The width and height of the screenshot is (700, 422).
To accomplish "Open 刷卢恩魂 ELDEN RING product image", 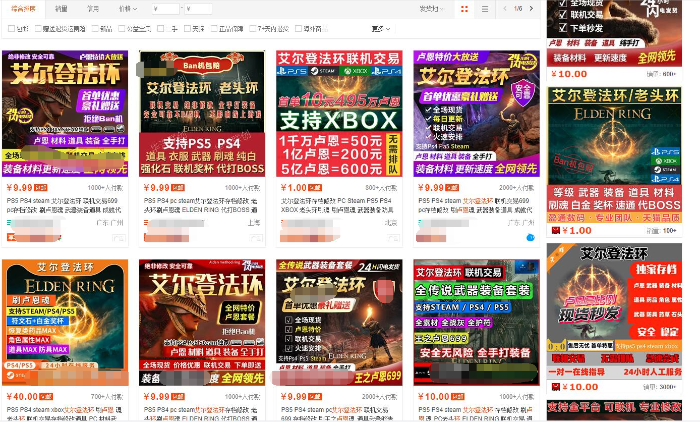I will [x=65, y=322].
